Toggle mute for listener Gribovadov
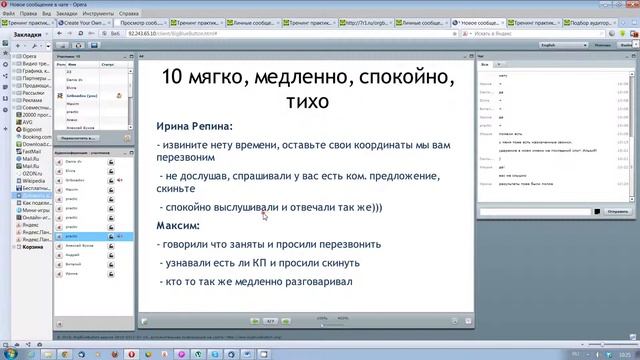Viewport: 640px width, 360px height. point(60,181)
